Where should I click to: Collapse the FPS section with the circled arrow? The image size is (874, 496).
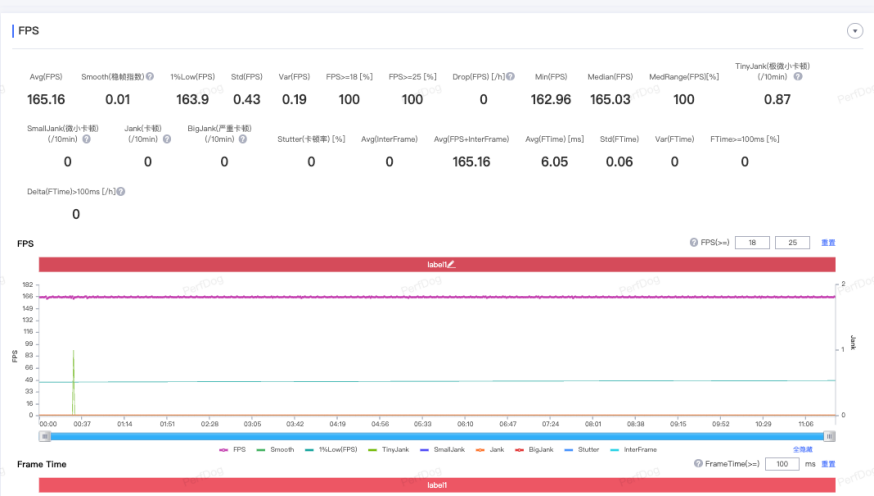854,31
